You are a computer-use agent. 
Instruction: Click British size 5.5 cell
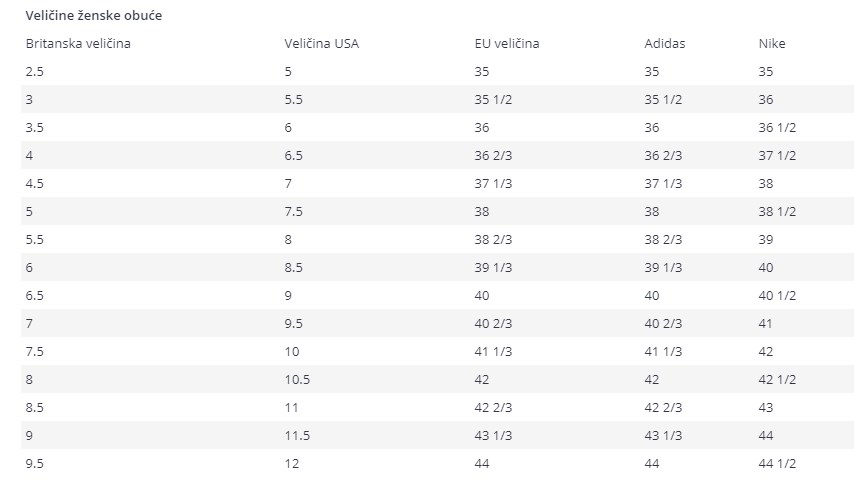click(34, 240)
